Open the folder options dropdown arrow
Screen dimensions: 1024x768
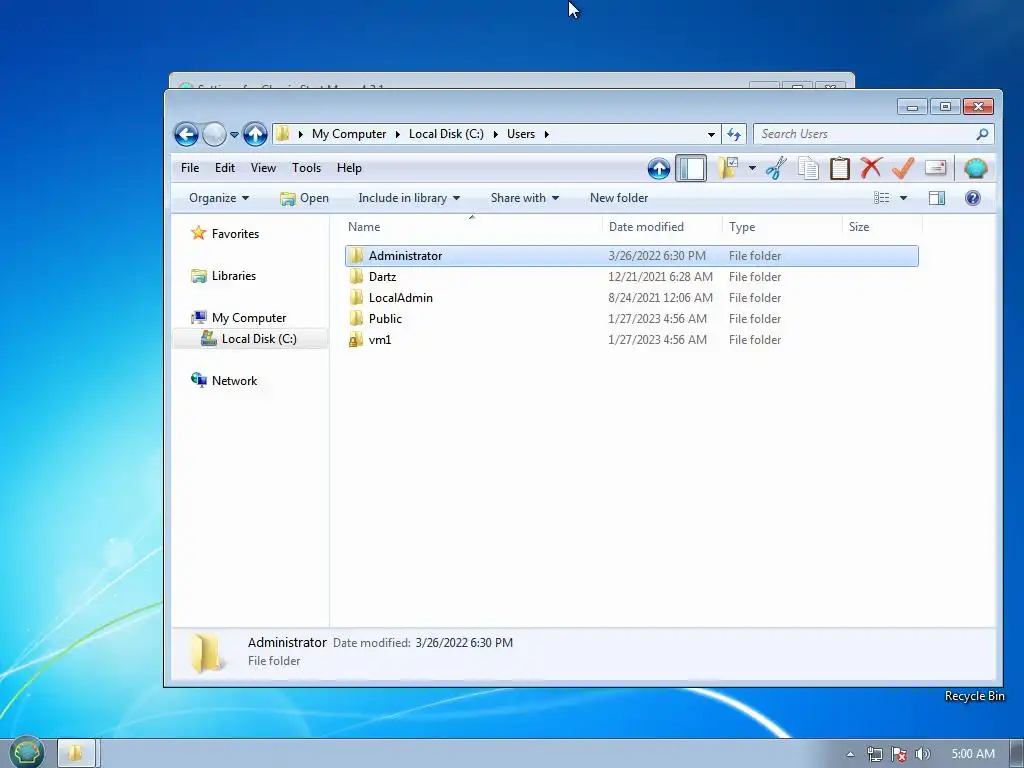752,168
